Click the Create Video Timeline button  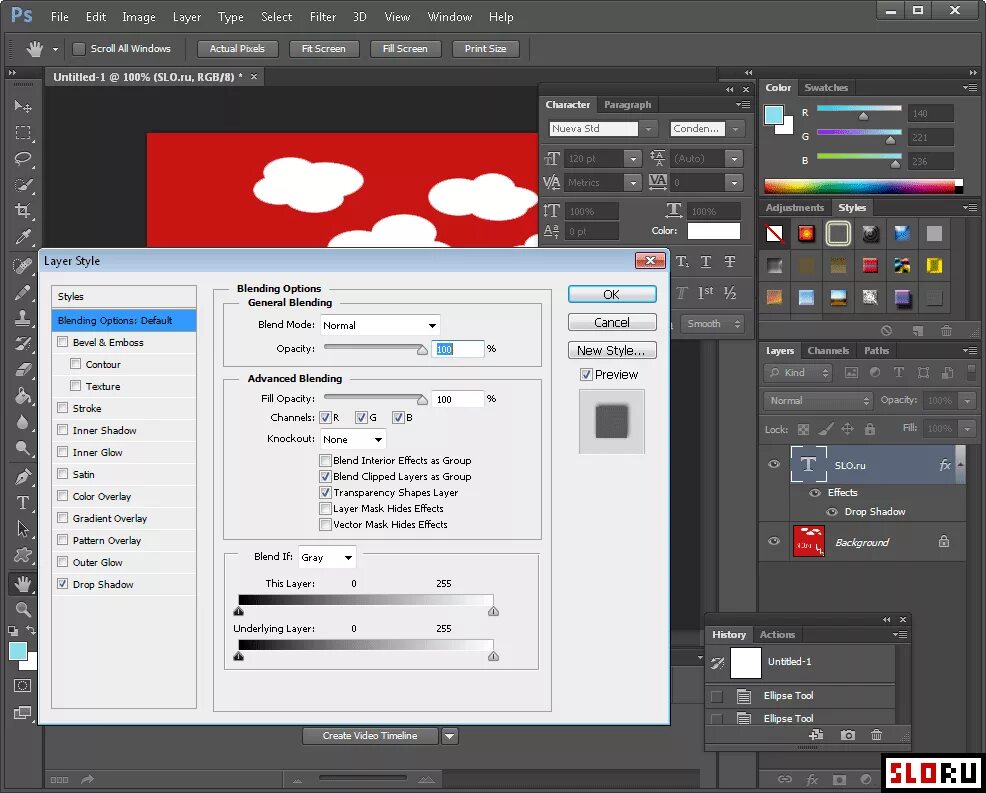tap(370, 736)
